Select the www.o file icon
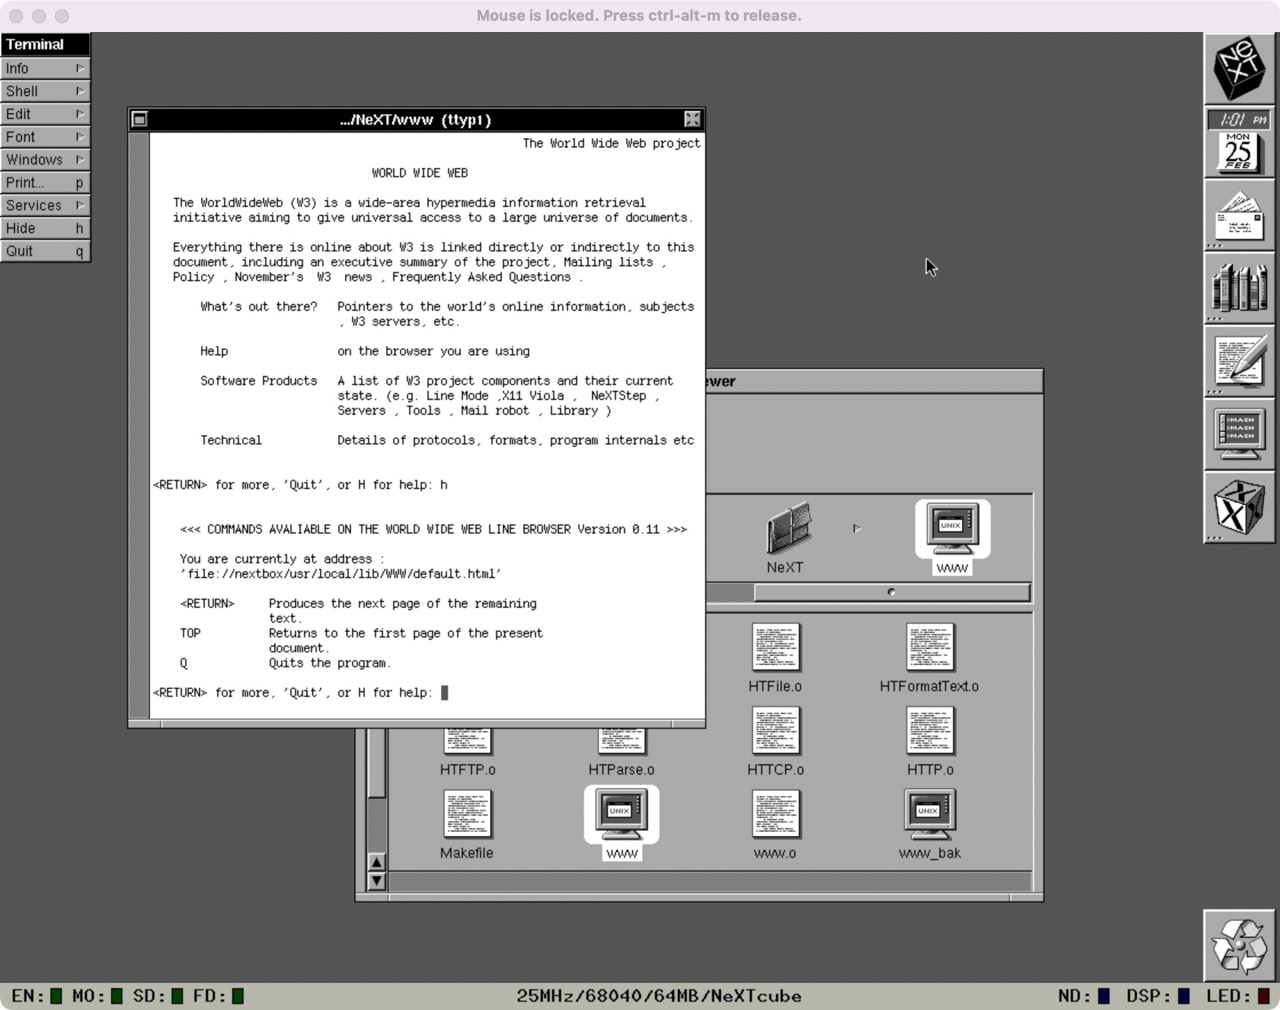1280x1010 pixels. click(x=775, y=814)
